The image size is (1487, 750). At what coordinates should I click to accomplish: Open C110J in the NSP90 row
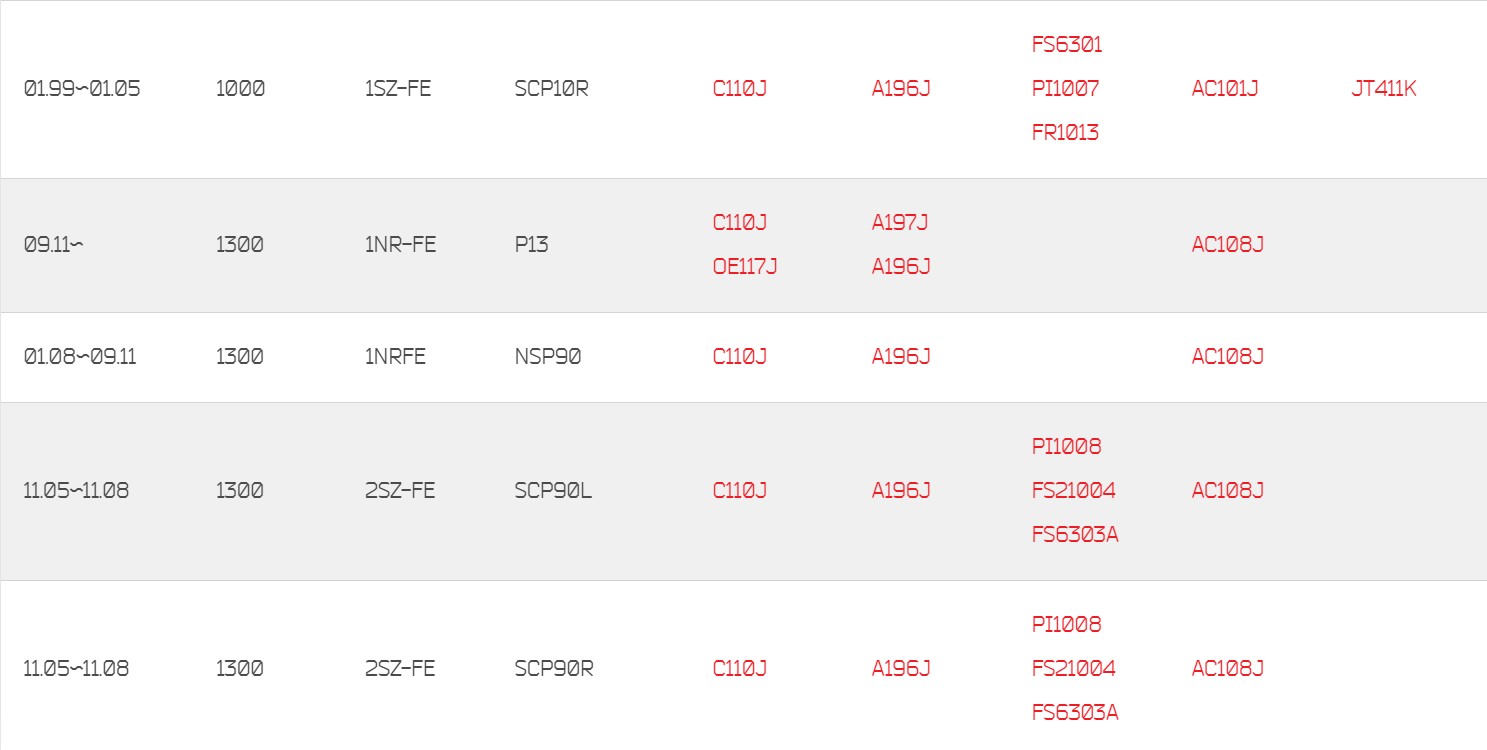pyautogui.click(x=740, y=356)
